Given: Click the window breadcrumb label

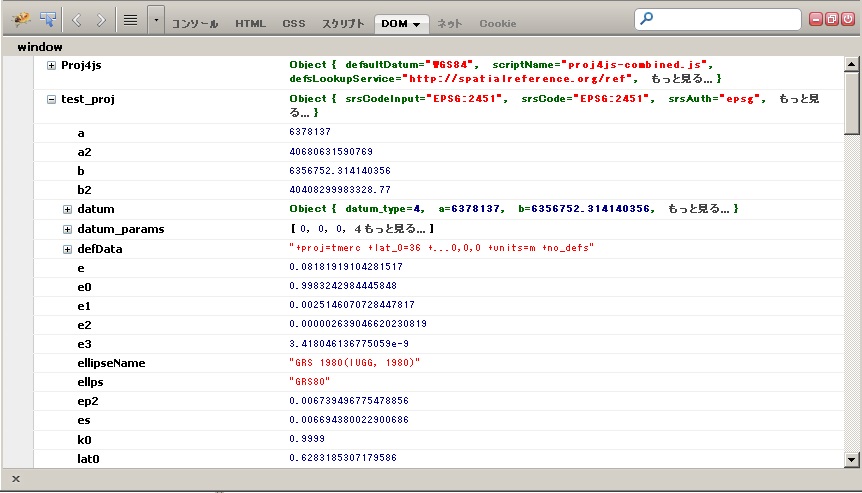Looking at the screenshot, I should [40, 46].
